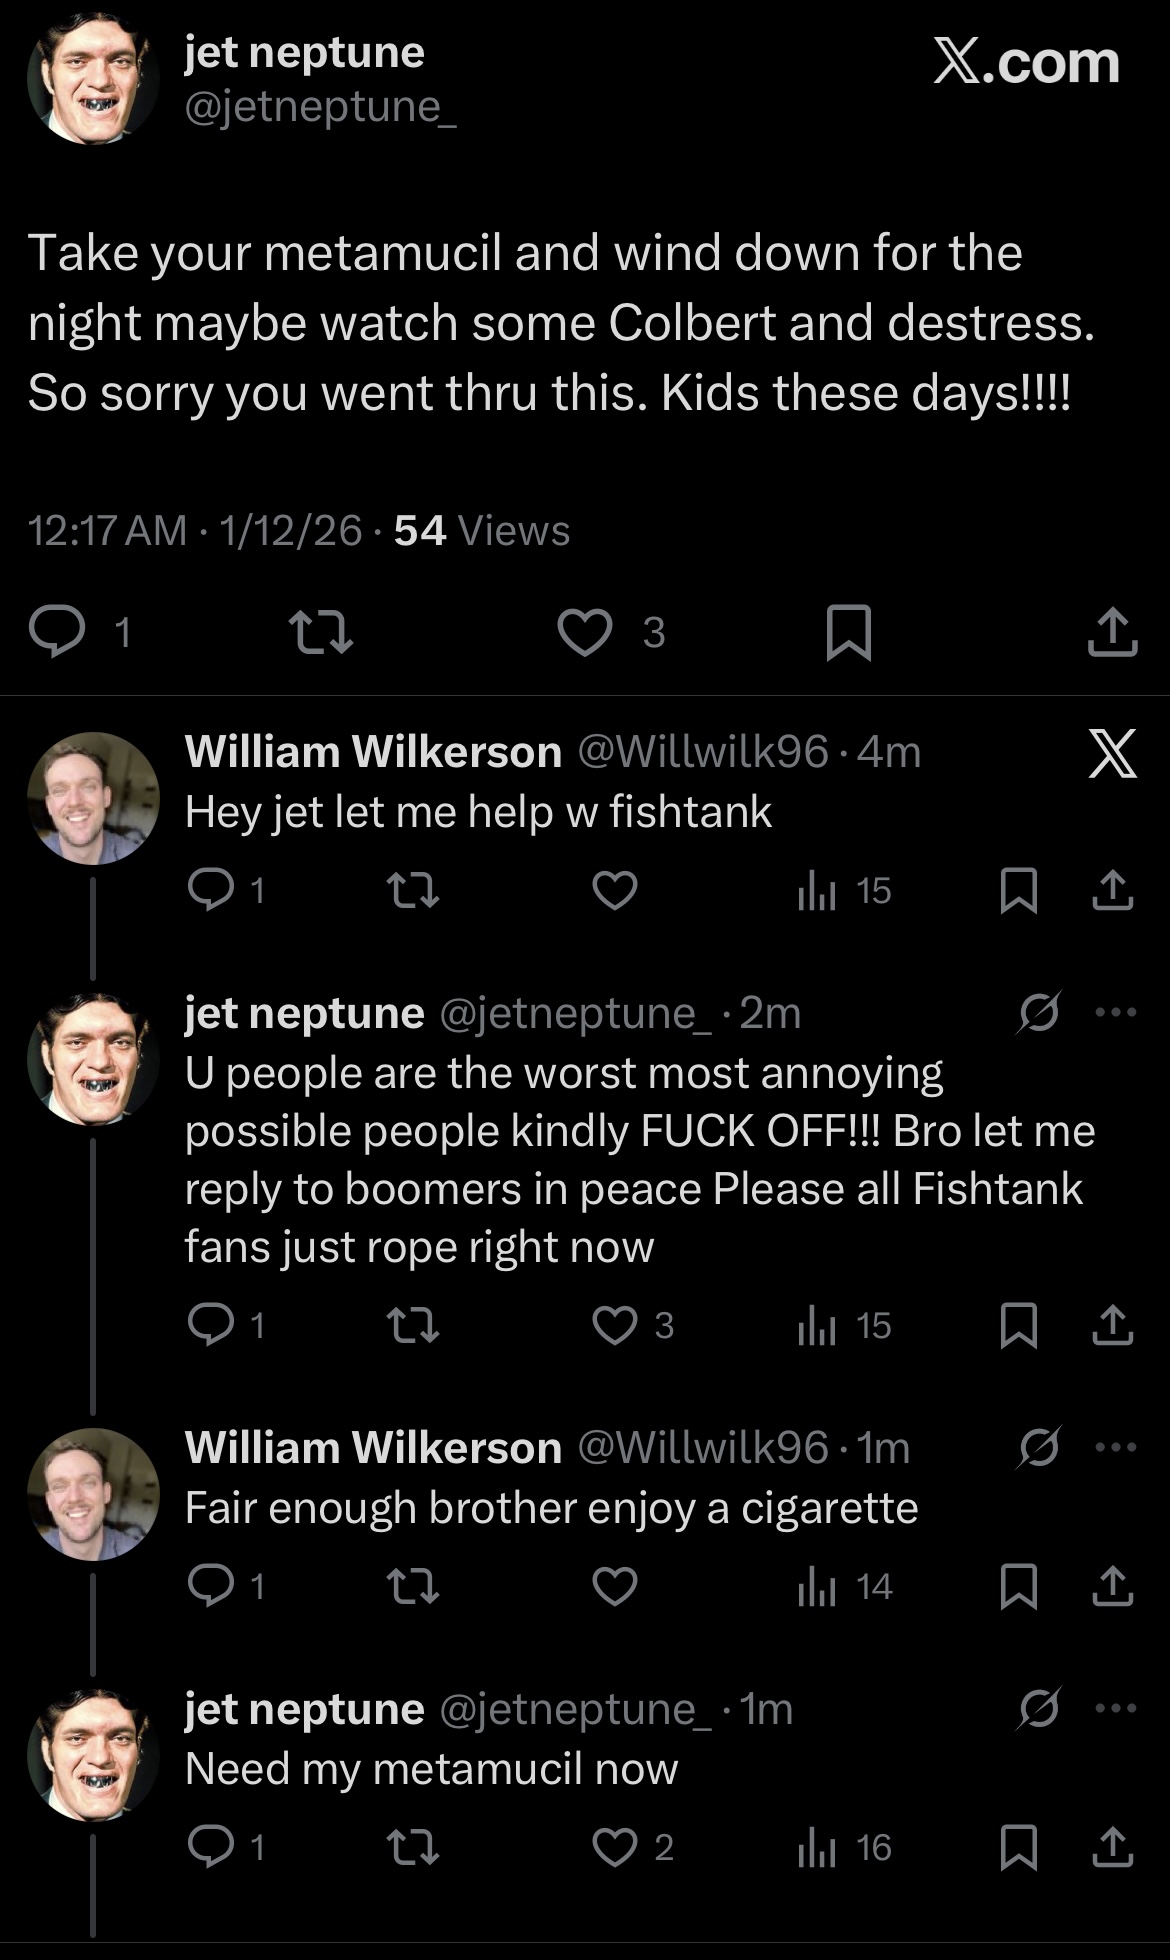Open more options on 'FUCK OFF' reply
Viewport: 1170px width, 1960px height.
pyautogui.click(x=1116, y=1013)
